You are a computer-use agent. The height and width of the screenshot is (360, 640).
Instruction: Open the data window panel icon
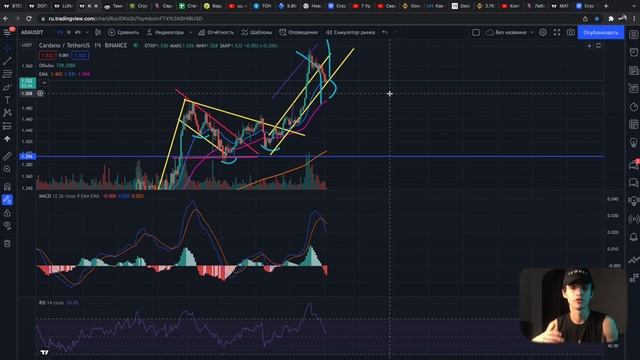pyautogui.click(x=633, y=88)
